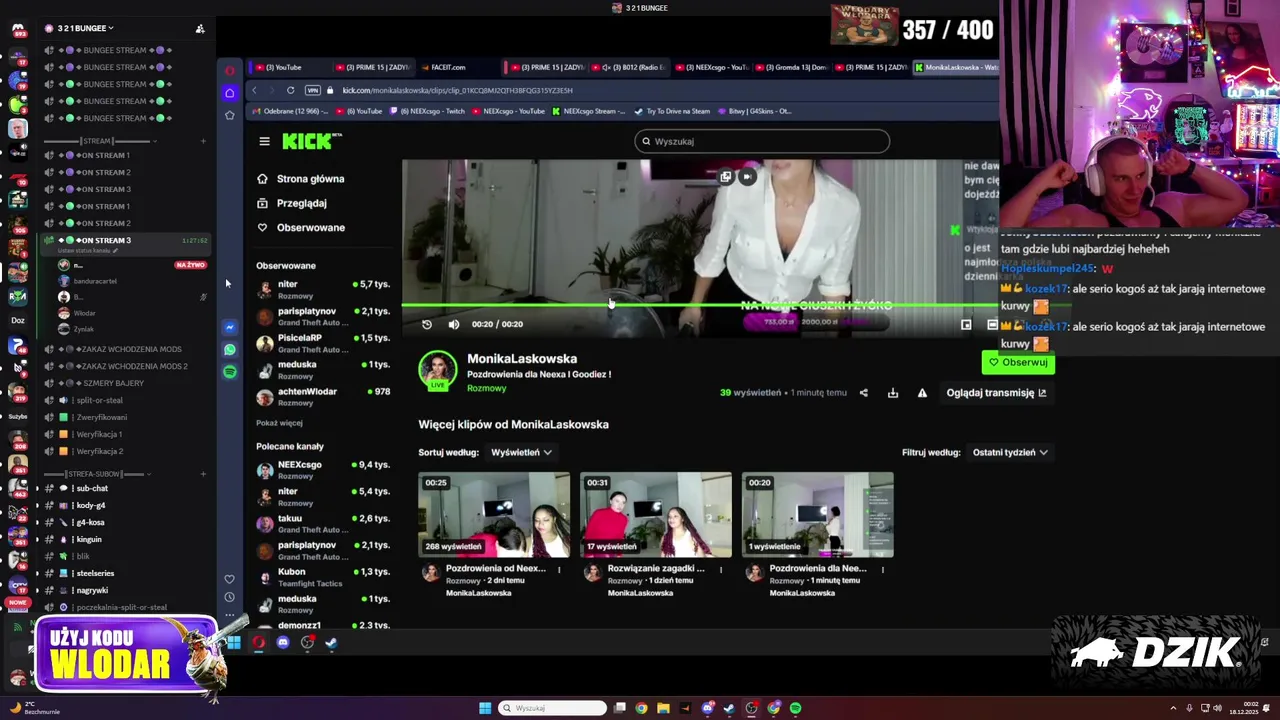Reload the page in browser
Viewport: 1280px width, 720px height.
click(290, 90)
